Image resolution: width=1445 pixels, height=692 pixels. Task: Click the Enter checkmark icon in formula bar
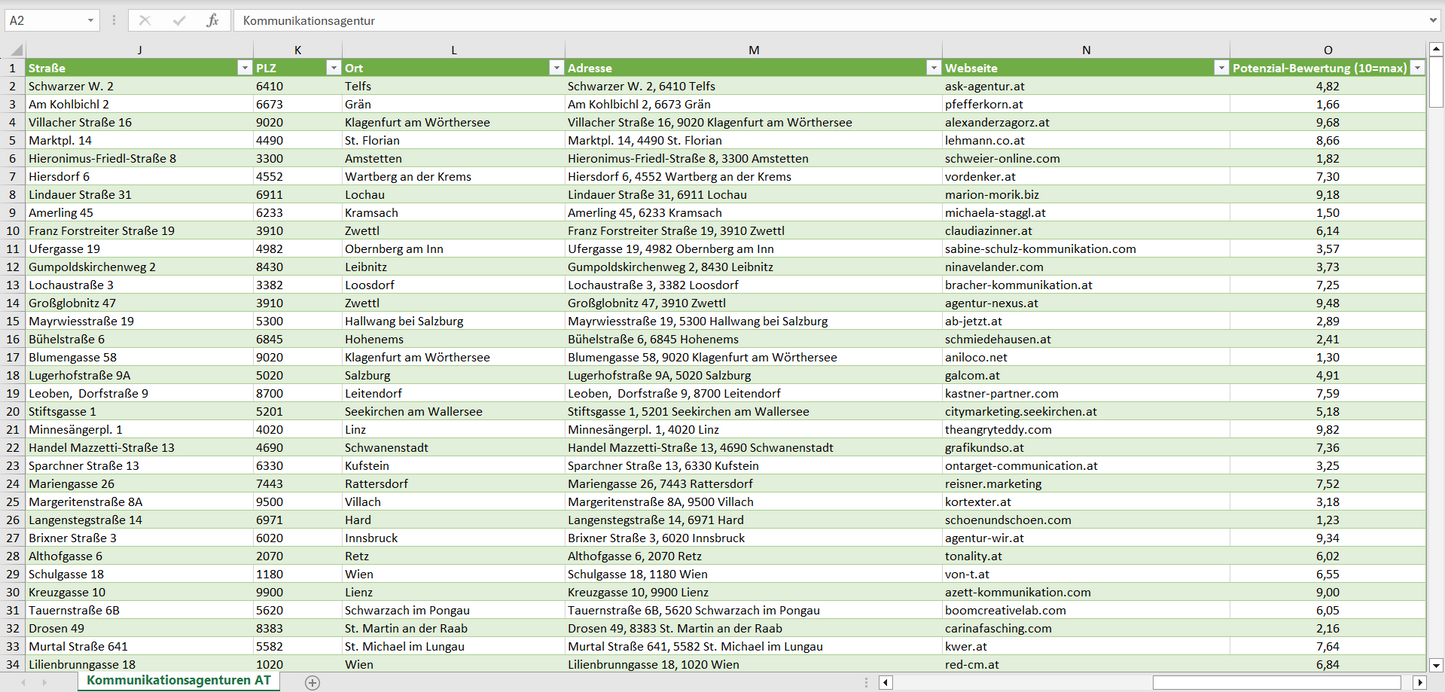point(179,20)
